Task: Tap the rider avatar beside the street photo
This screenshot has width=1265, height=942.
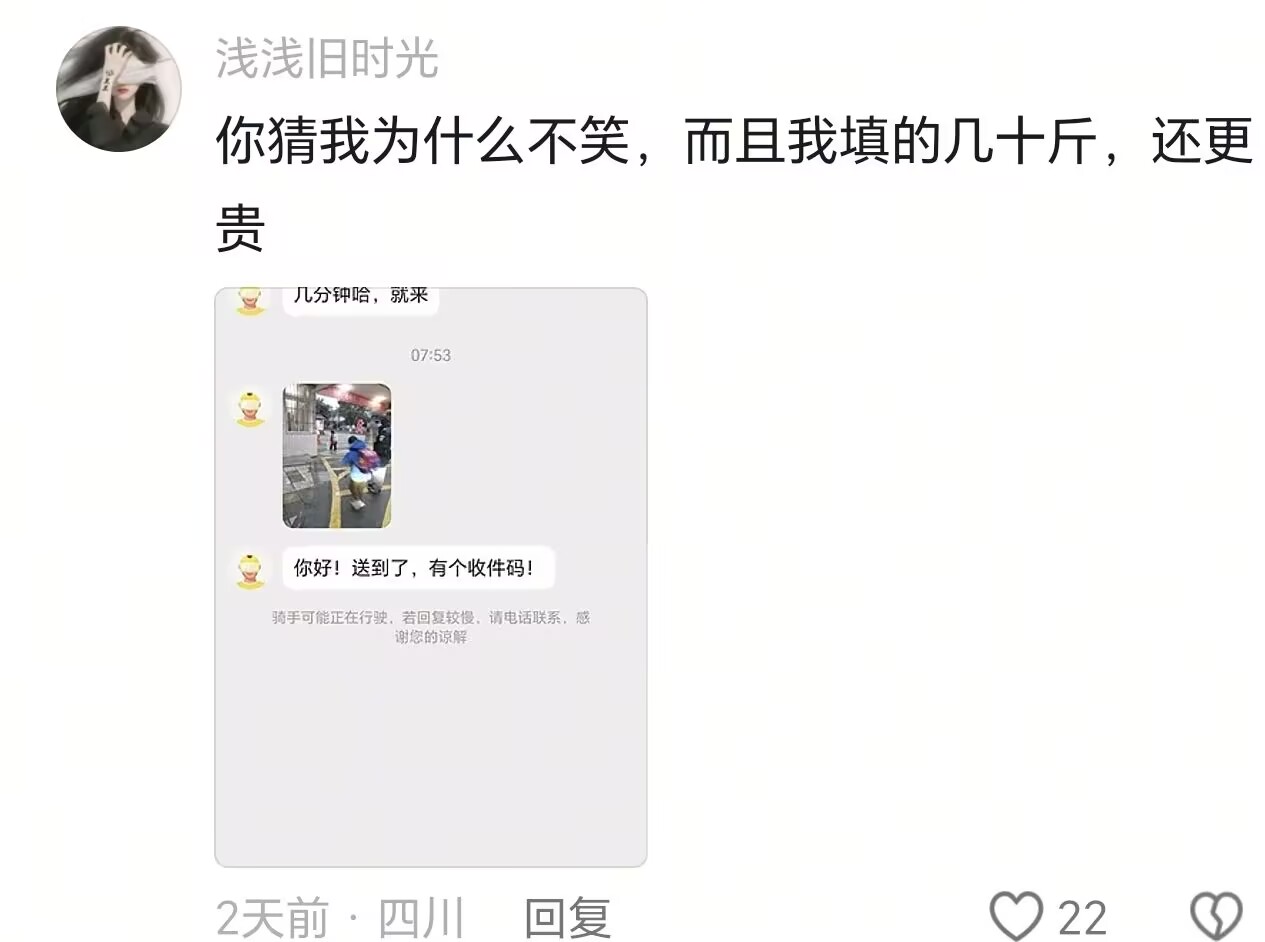Action: (x=250, y=408)
